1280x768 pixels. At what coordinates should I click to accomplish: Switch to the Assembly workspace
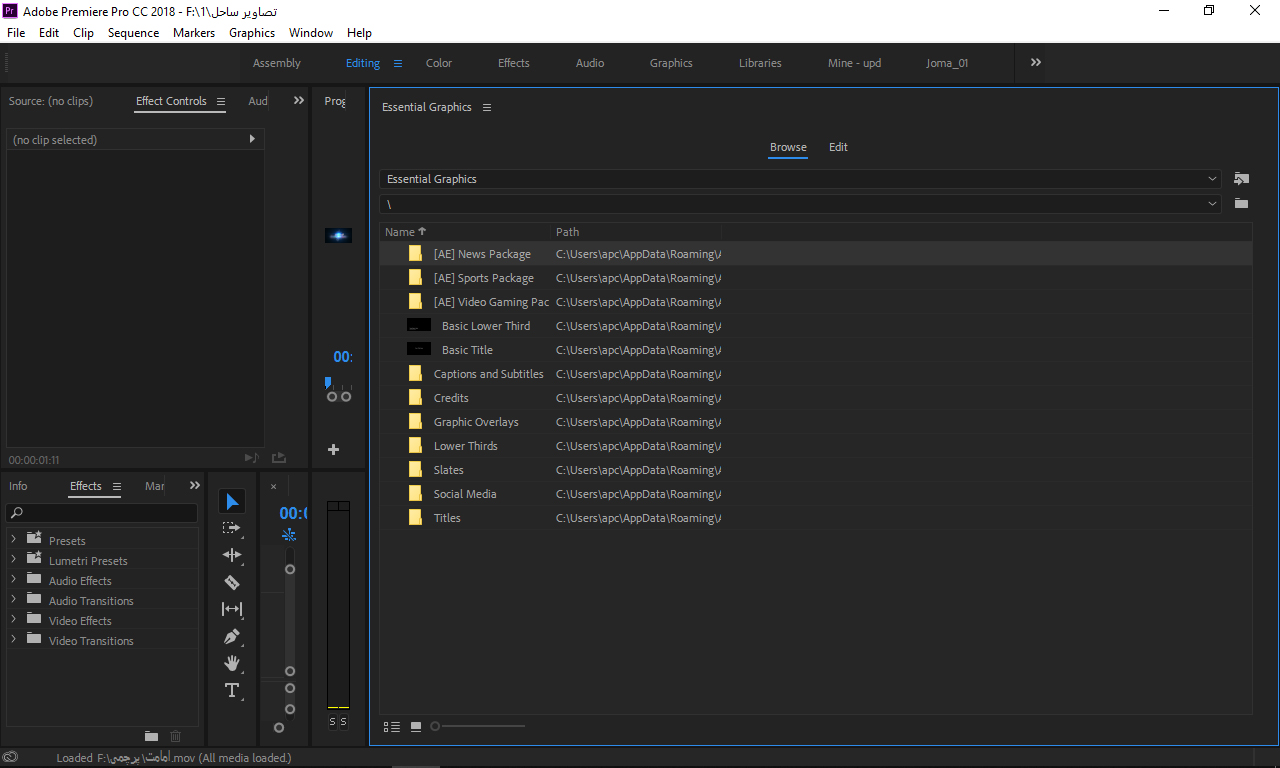pos(277,63)
